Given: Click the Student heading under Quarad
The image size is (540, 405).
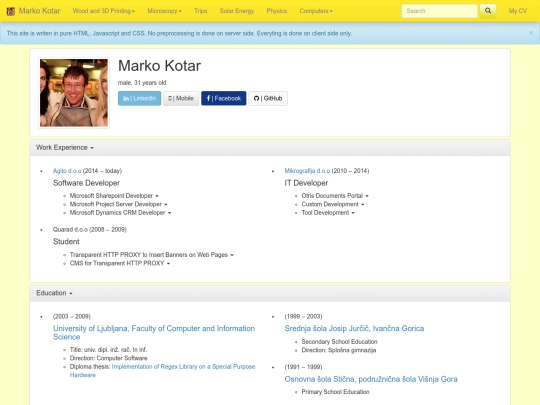Looking at the screenshot, I should (x=66, y=242).
